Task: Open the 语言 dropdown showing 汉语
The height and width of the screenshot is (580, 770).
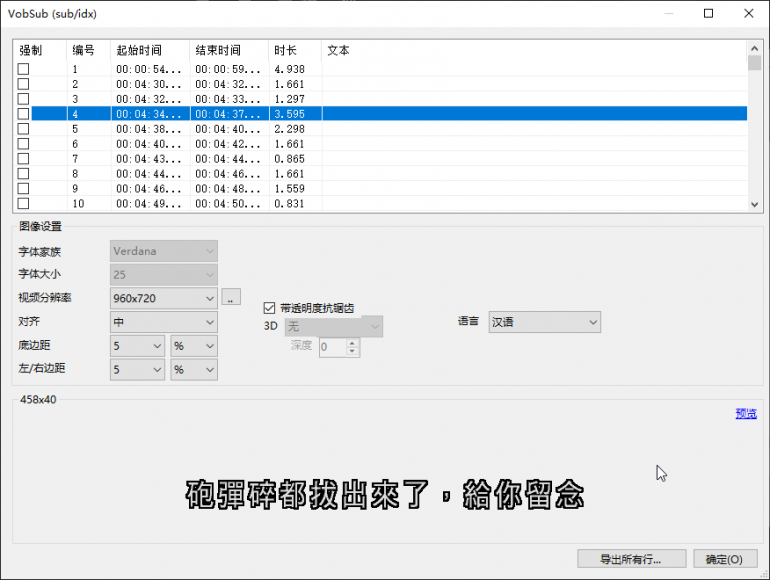Action: click(x=545, y=322)
